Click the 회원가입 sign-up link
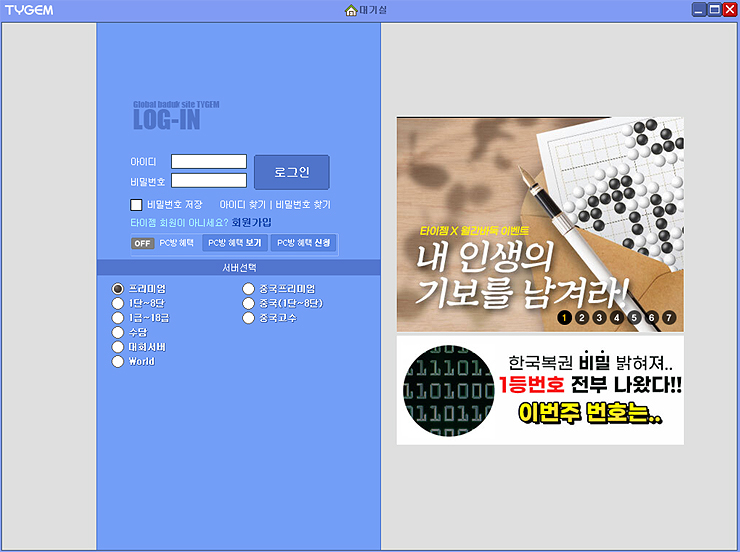Screen dimensions: 740x552 pos(252,222)
